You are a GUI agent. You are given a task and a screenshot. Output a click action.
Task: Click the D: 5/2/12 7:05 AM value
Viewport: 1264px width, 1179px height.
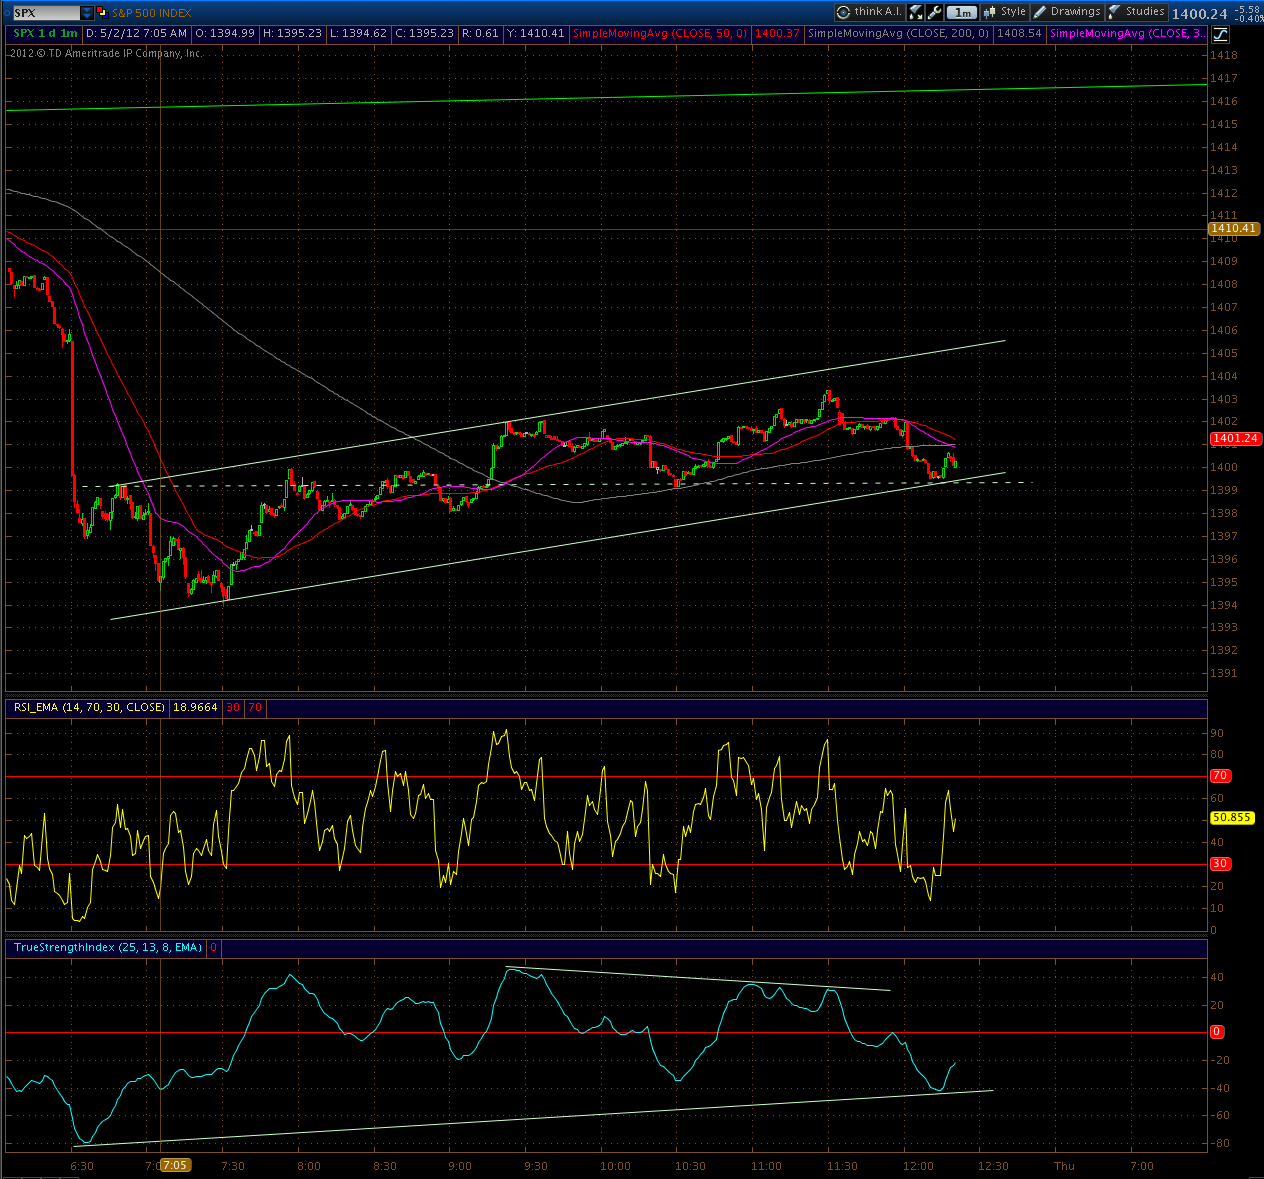tap(136, 33)
